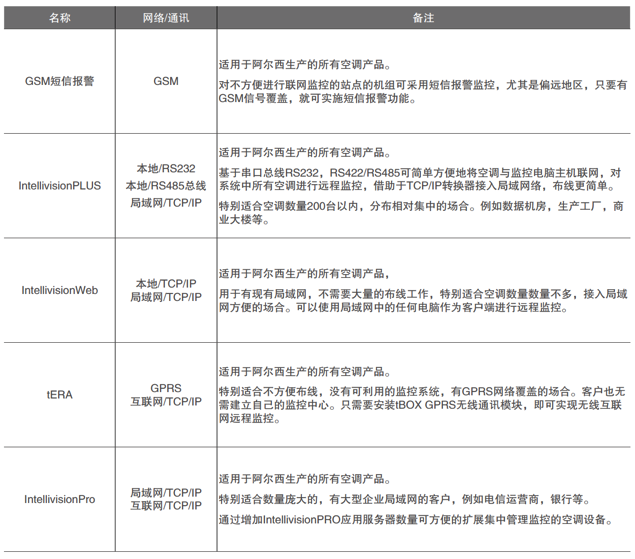This screenshot has width=635, height=559.
Task: Click the line starting 系统中所有空调进行远程监控
Action: 418,186
